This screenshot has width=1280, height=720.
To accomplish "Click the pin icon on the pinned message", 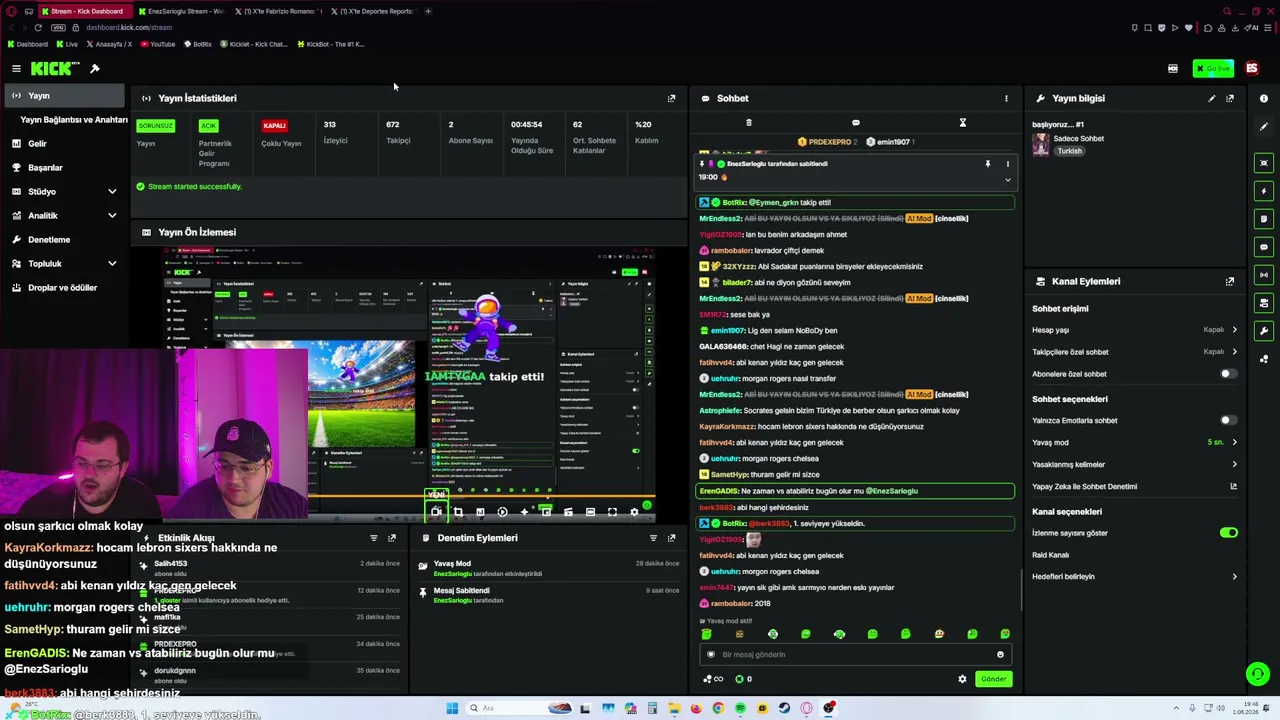I will pyautogui.click(x=987, y=164).
